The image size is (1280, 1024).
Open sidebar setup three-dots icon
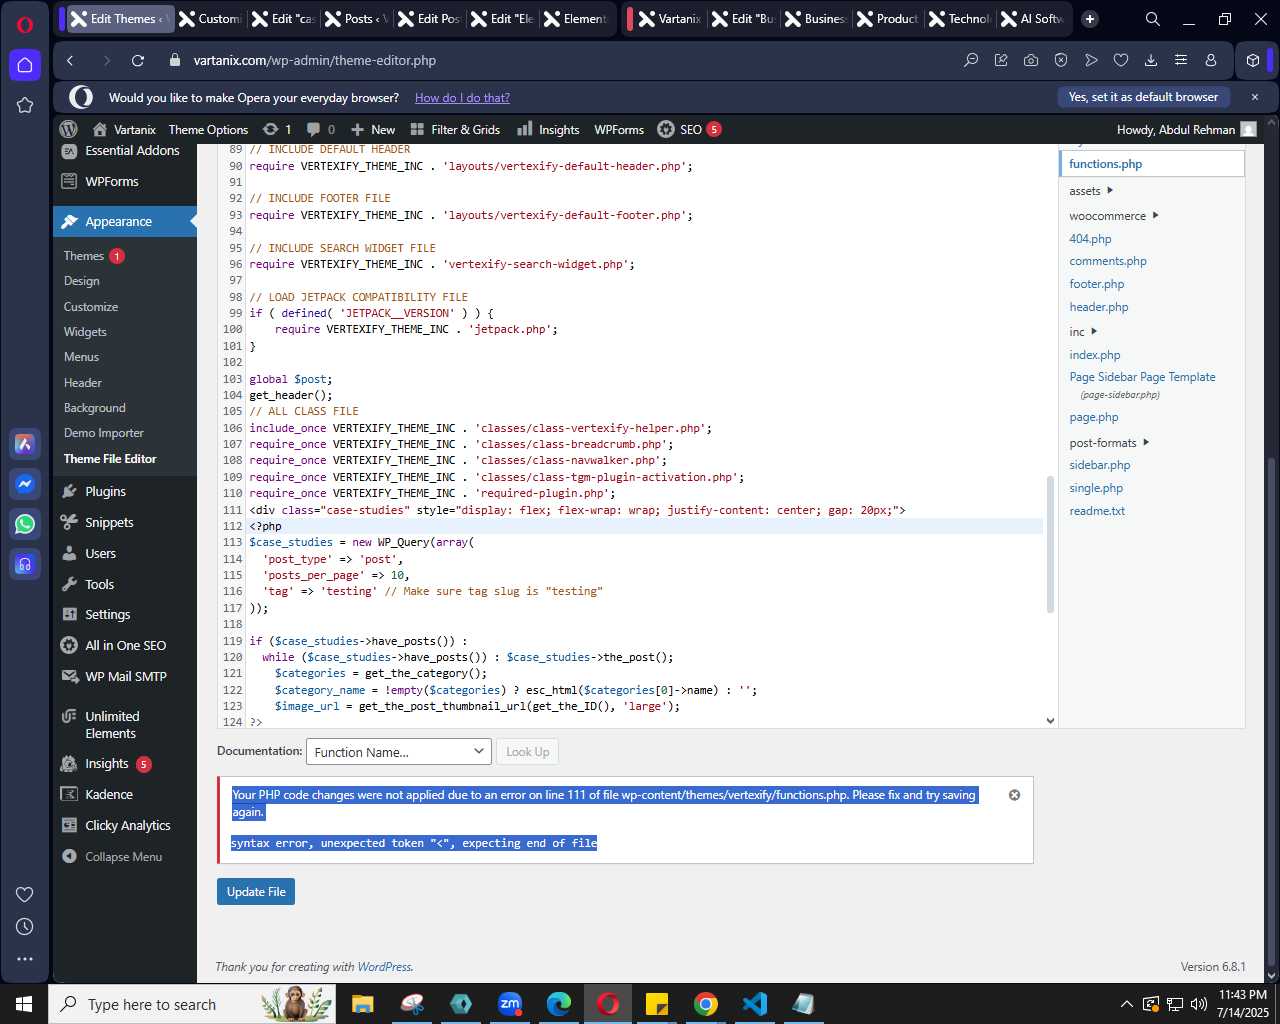coord(25,959)
